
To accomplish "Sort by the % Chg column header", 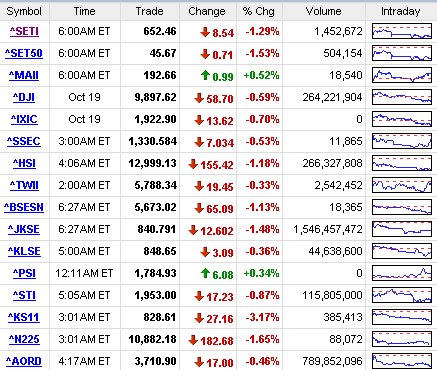I will [259, 11].
